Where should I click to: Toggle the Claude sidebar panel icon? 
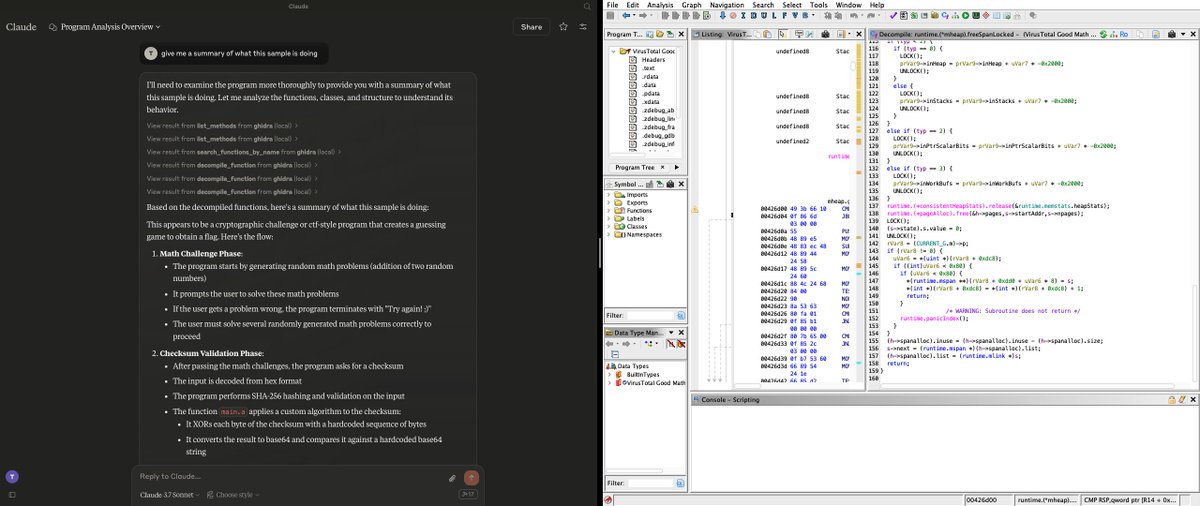(x=11, y=495)
